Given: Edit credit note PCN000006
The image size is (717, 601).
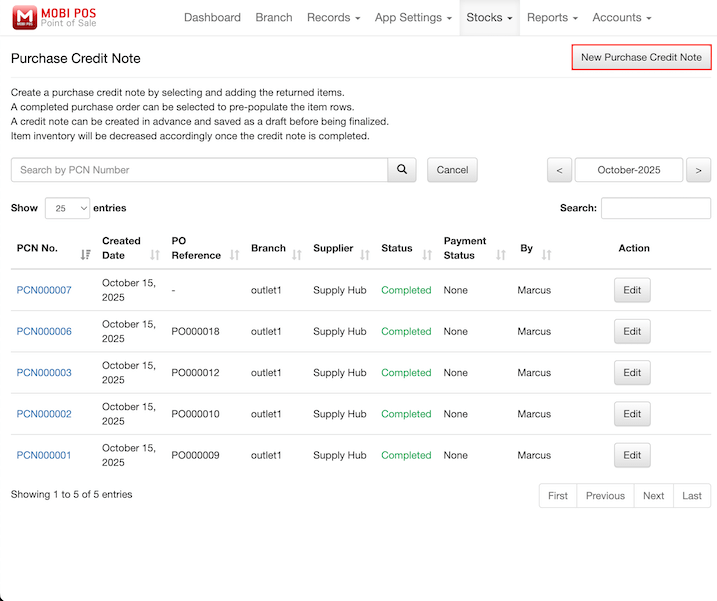Looking at the screenshot, I should [x=632, y=331].
